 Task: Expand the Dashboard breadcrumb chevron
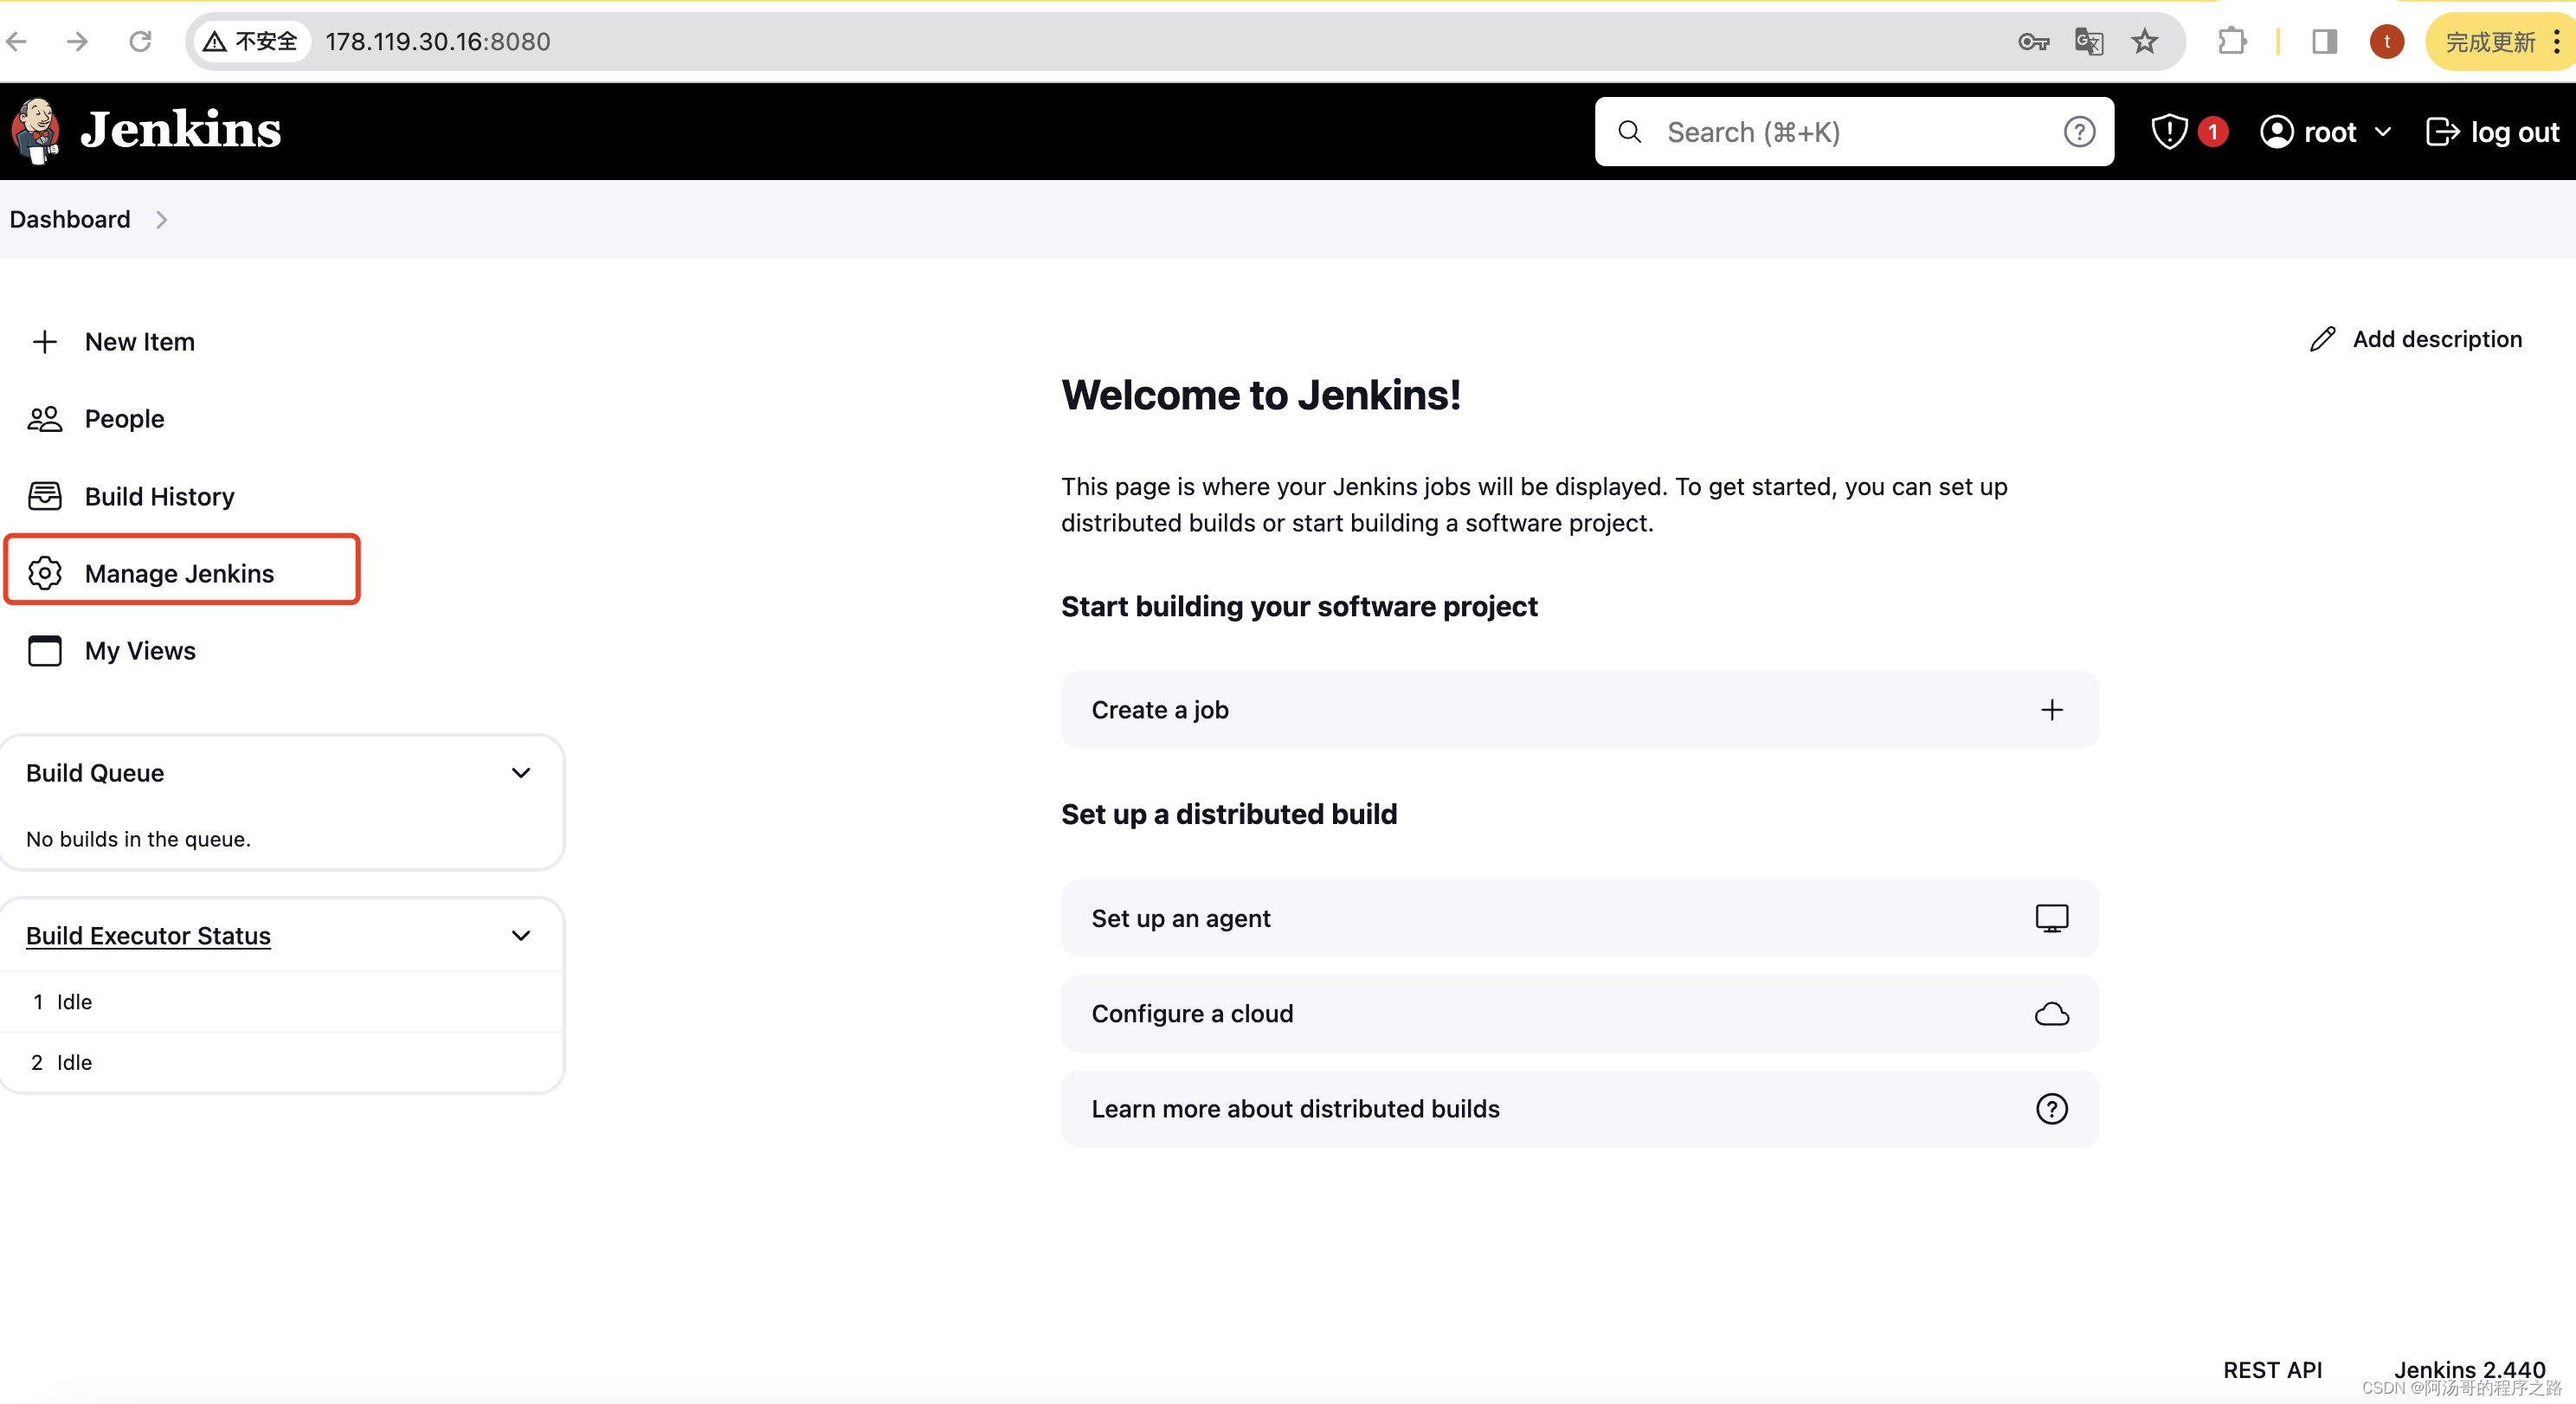[162, 219]
